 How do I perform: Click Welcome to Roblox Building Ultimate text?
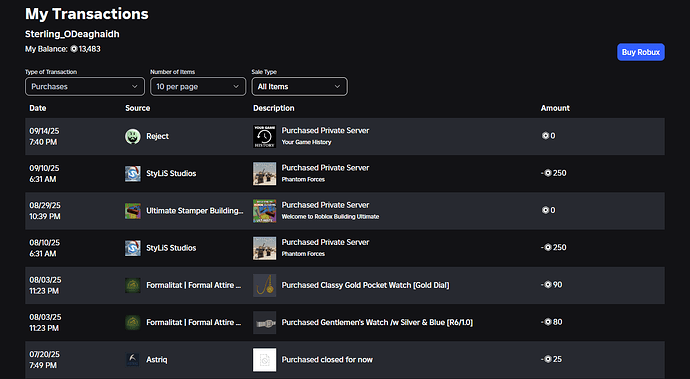coord(330,217)
